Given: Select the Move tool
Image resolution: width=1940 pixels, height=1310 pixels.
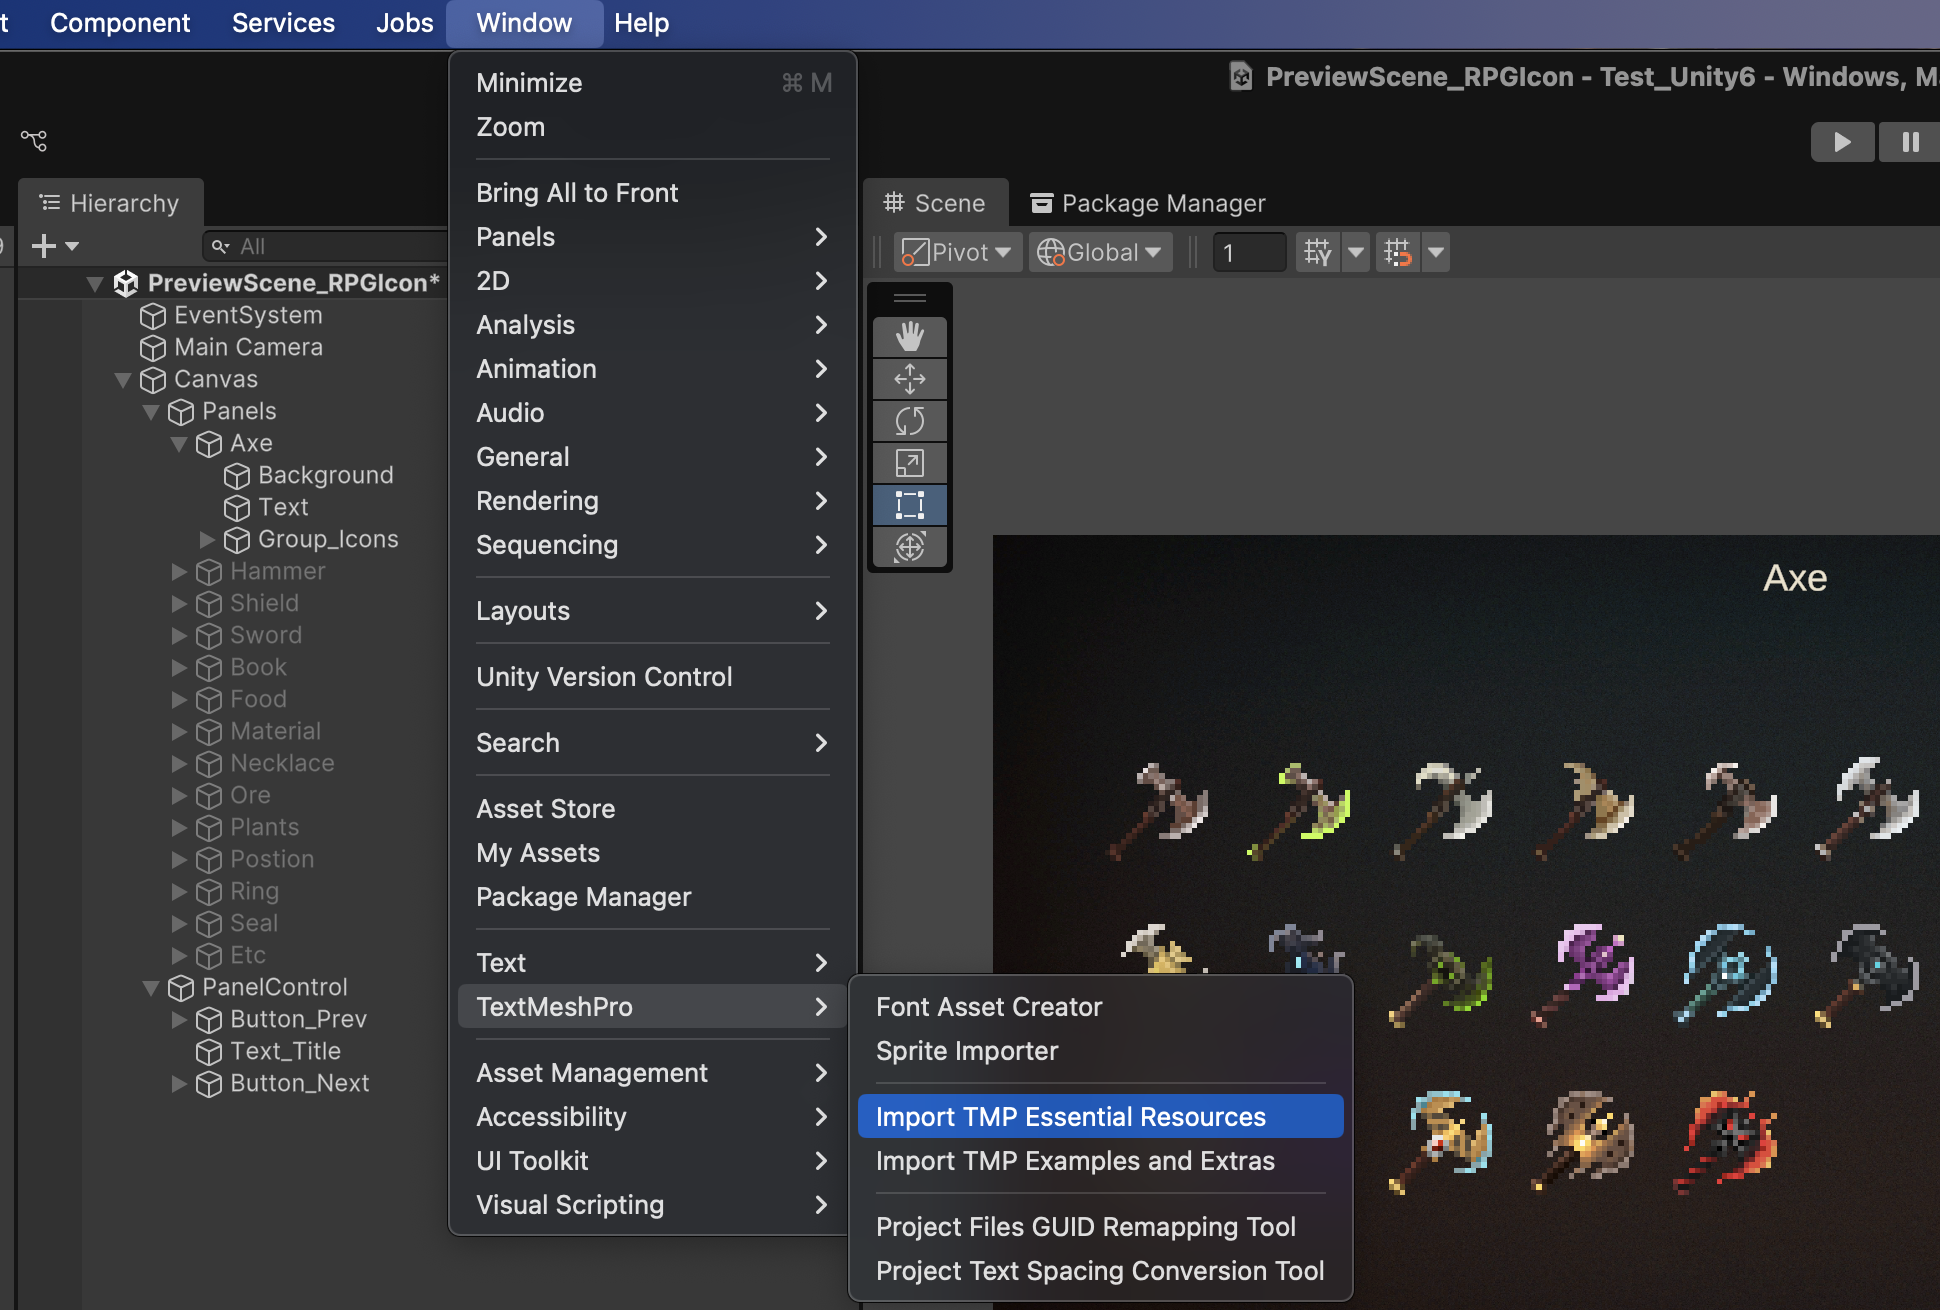Looking at the screenshot, I should click(x=909, y=379).
